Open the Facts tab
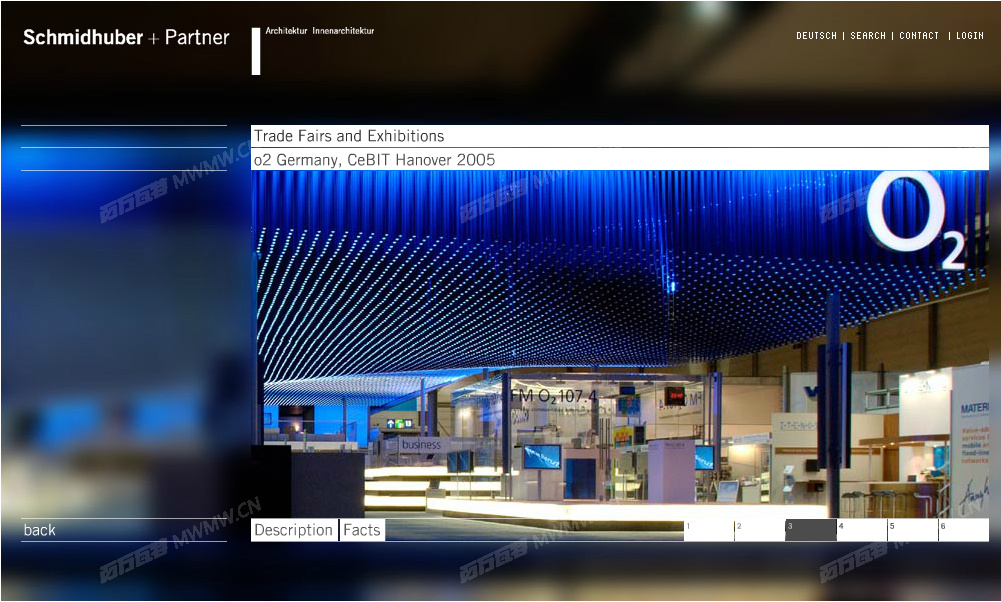This screenshot has width=1001, height=602. (x=362, y=530)
